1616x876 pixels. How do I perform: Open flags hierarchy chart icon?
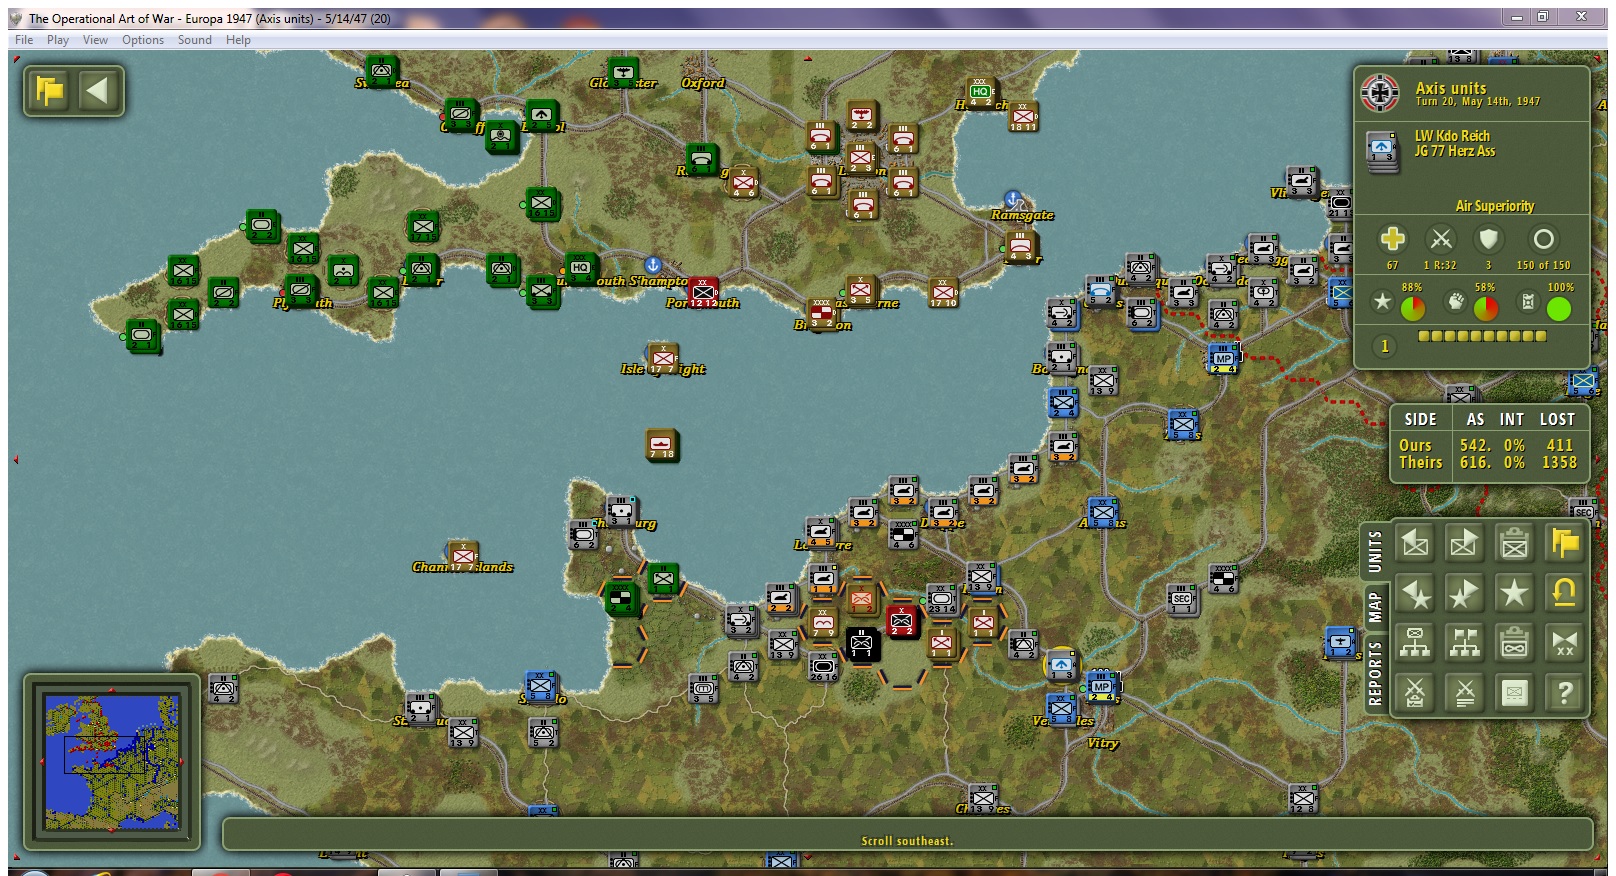pyautogui.click(x=1464, y=642)
